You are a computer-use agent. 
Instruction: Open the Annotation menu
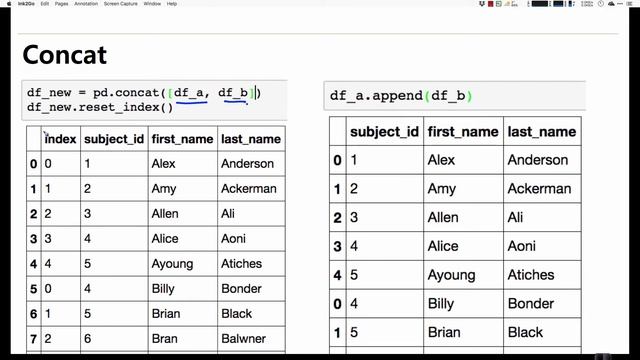click(86, 4)
